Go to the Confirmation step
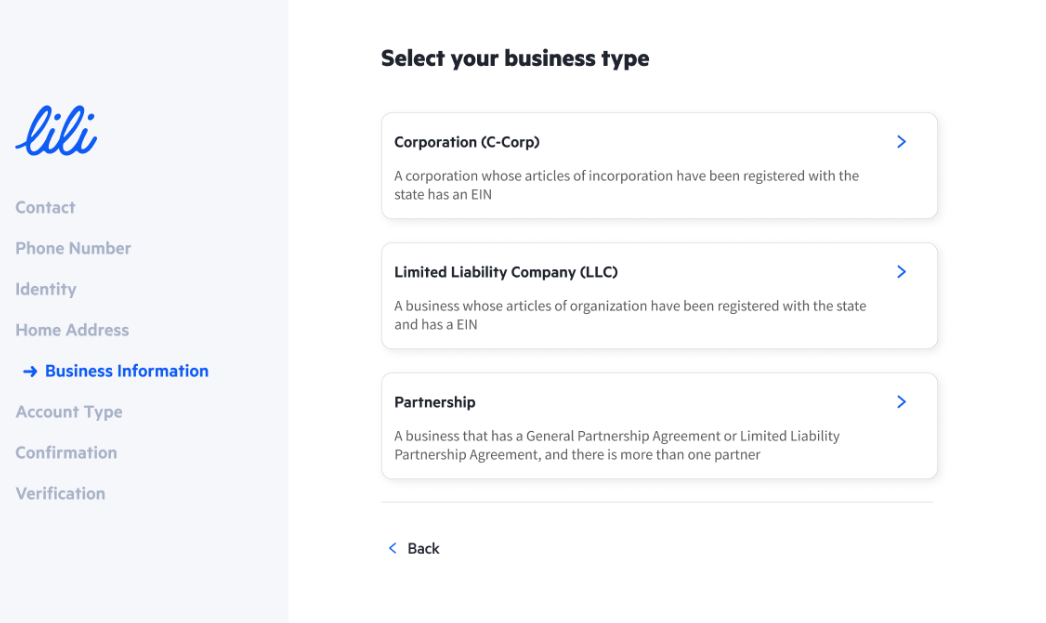Image resolution: width=1046 pixels, height=623 pixels. click(66, 453)
